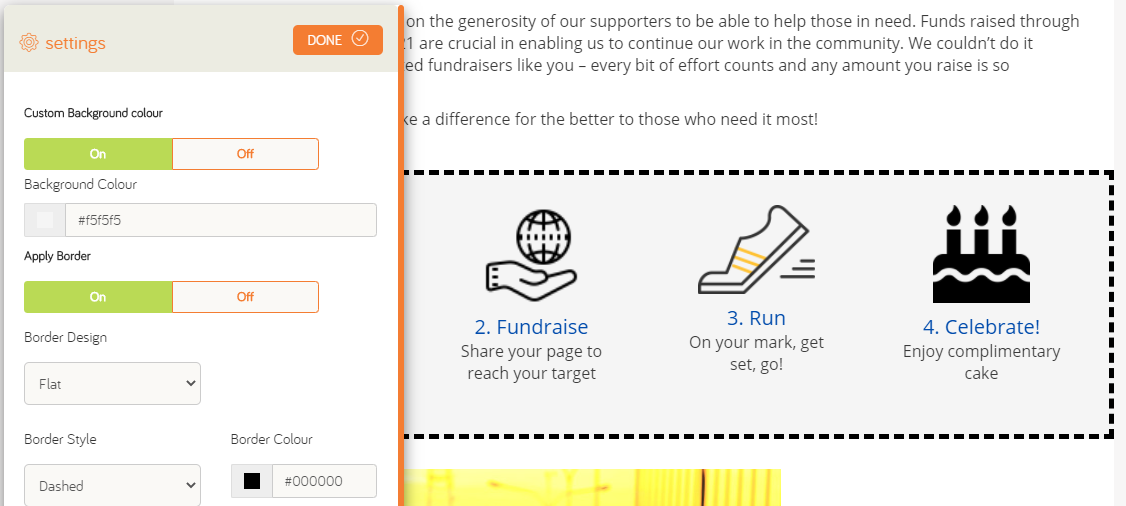Click the Border Colour #000000 input field

coord(324,481)
